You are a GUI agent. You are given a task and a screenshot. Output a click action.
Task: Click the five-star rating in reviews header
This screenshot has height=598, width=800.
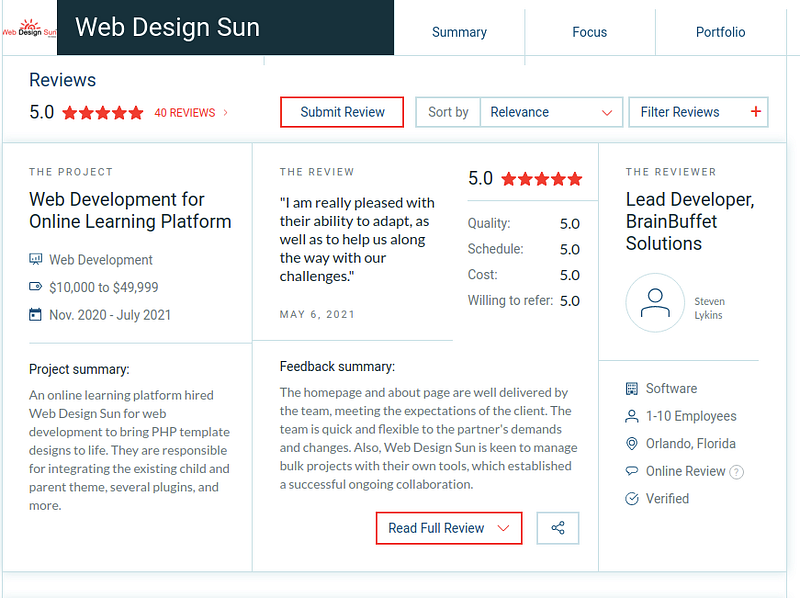(103, 113)
